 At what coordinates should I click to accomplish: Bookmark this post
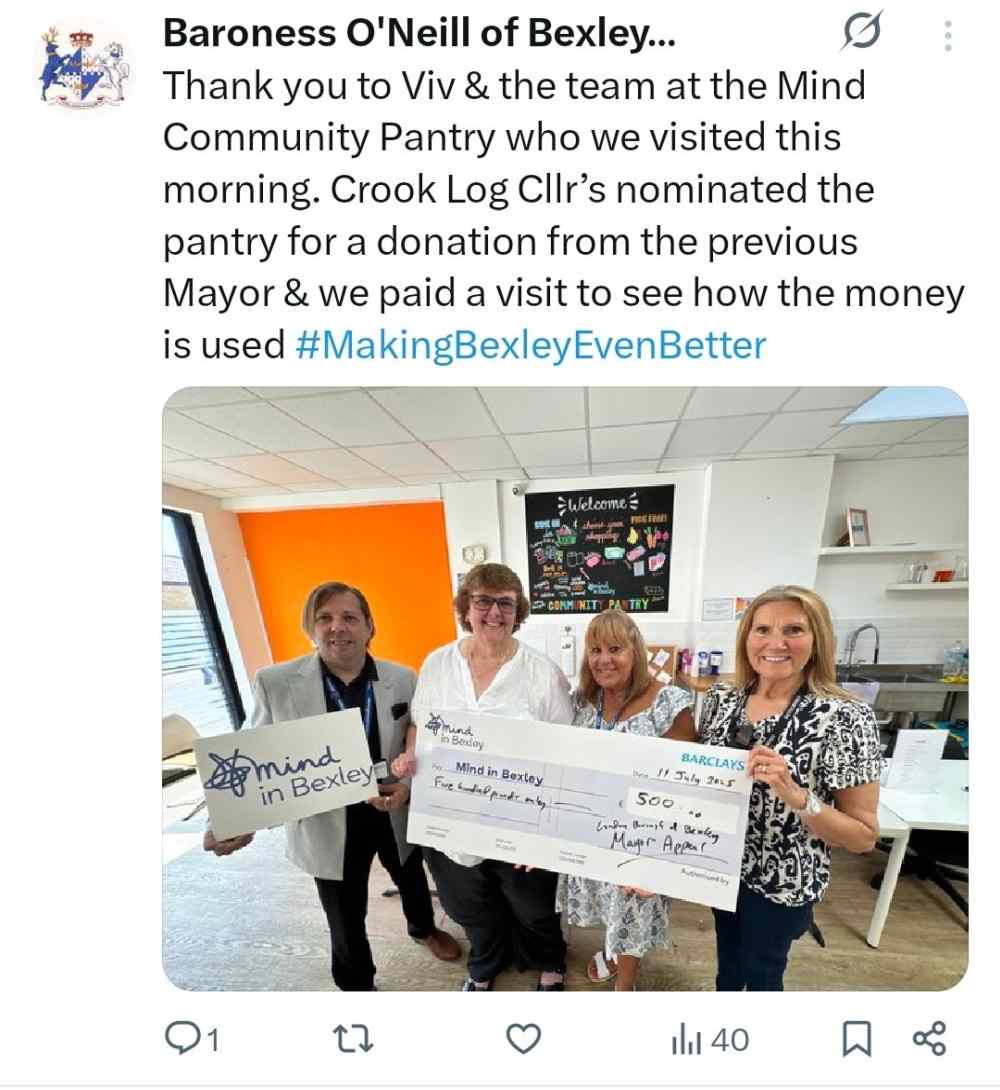pos(857,1040)
